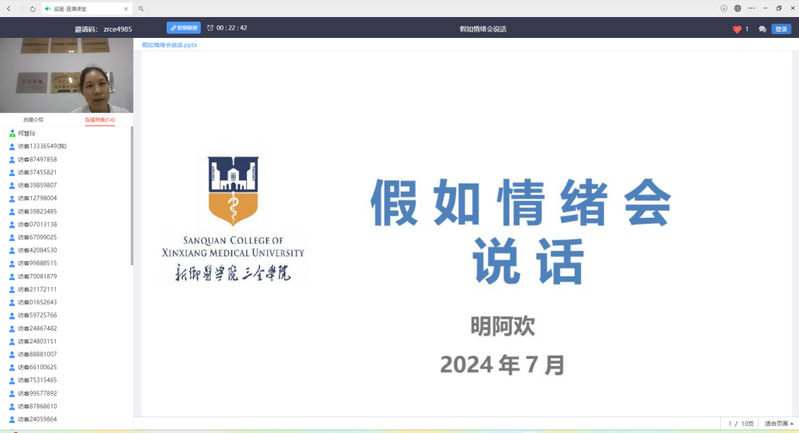Click the browser back arrow
The image size is (799, 433).
click(x=8, y=8)
